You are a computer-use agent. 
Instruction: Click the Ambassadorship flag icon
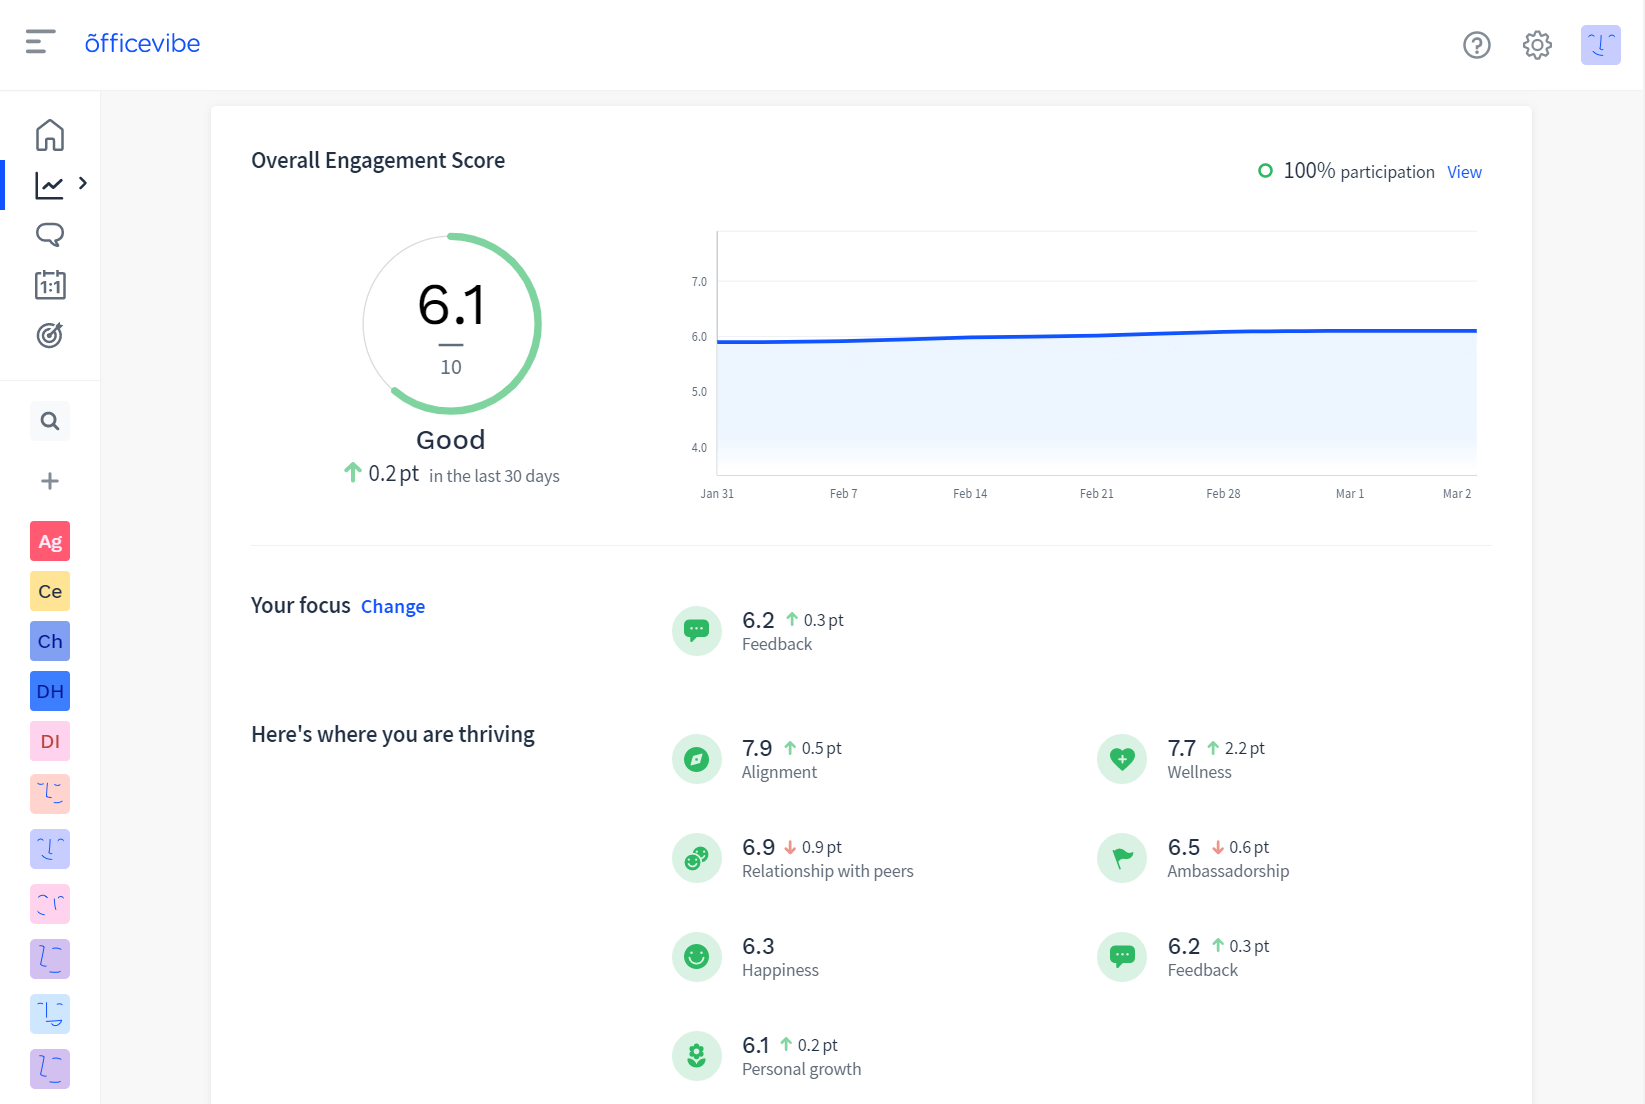click(1122, 857)
